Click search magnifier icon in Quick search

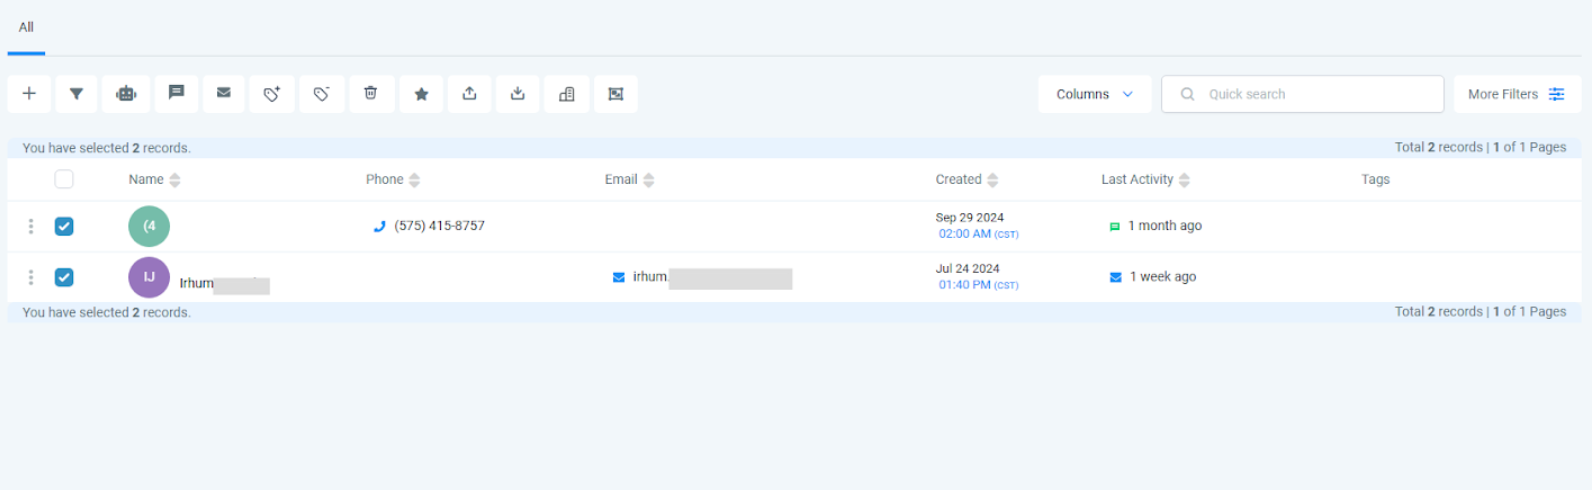click(1188, 94)
